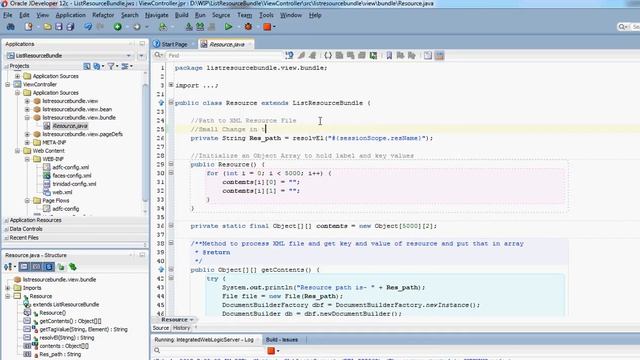Click the magnifier icon in log panel
The height and width of the screenshot is (360, 640).
[x=157, y=350]
